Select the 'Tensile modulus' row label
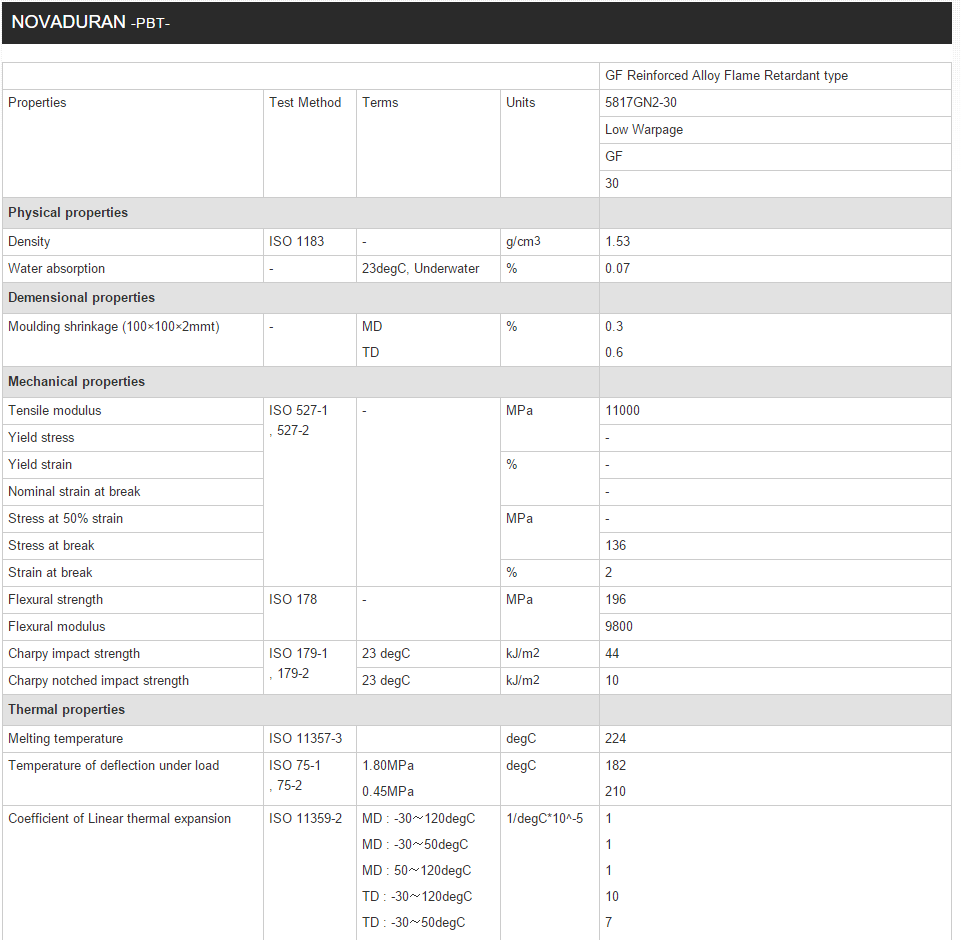The width and height of the screenshot is (961, 940). click(55, 411)
